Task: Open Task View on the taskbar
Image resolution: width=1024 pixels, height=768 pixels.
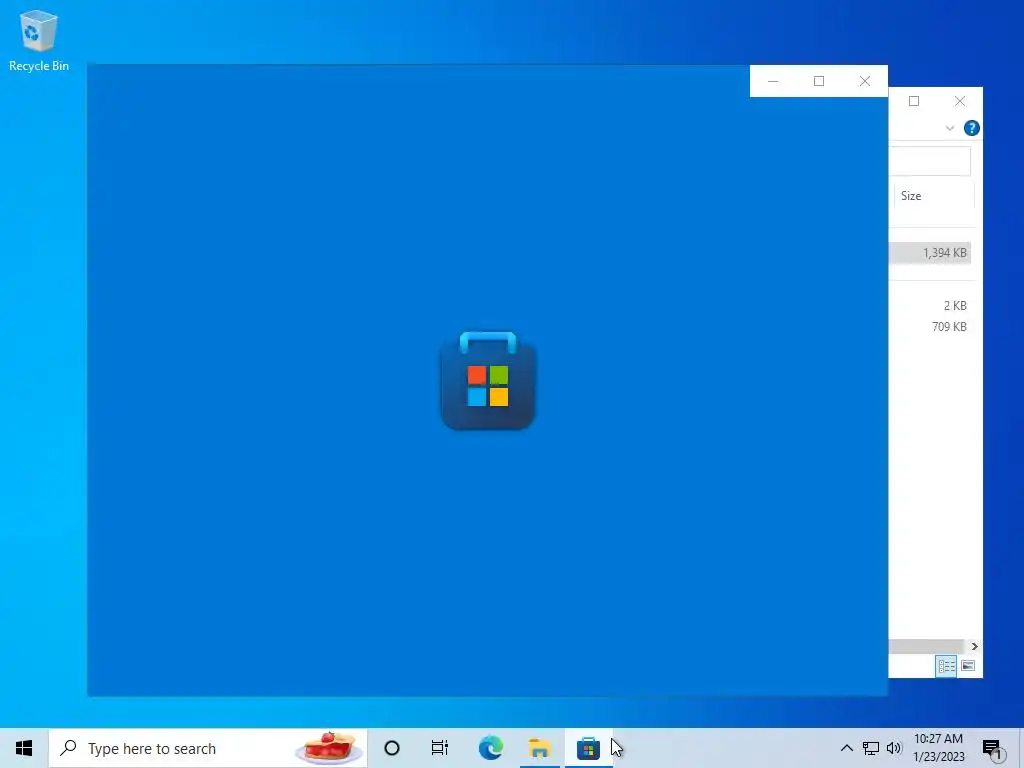Action: pyautogui.click(x=440, y=748)
